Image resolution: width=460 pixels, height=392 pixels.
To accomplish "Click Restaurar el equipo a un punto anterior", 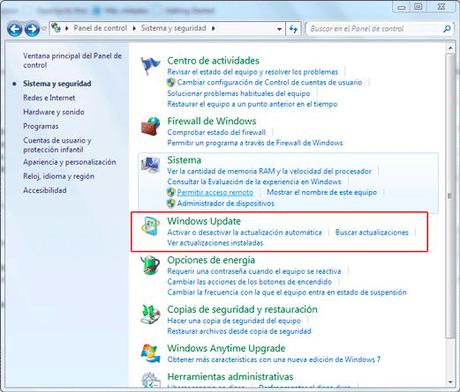I will 252,104.
